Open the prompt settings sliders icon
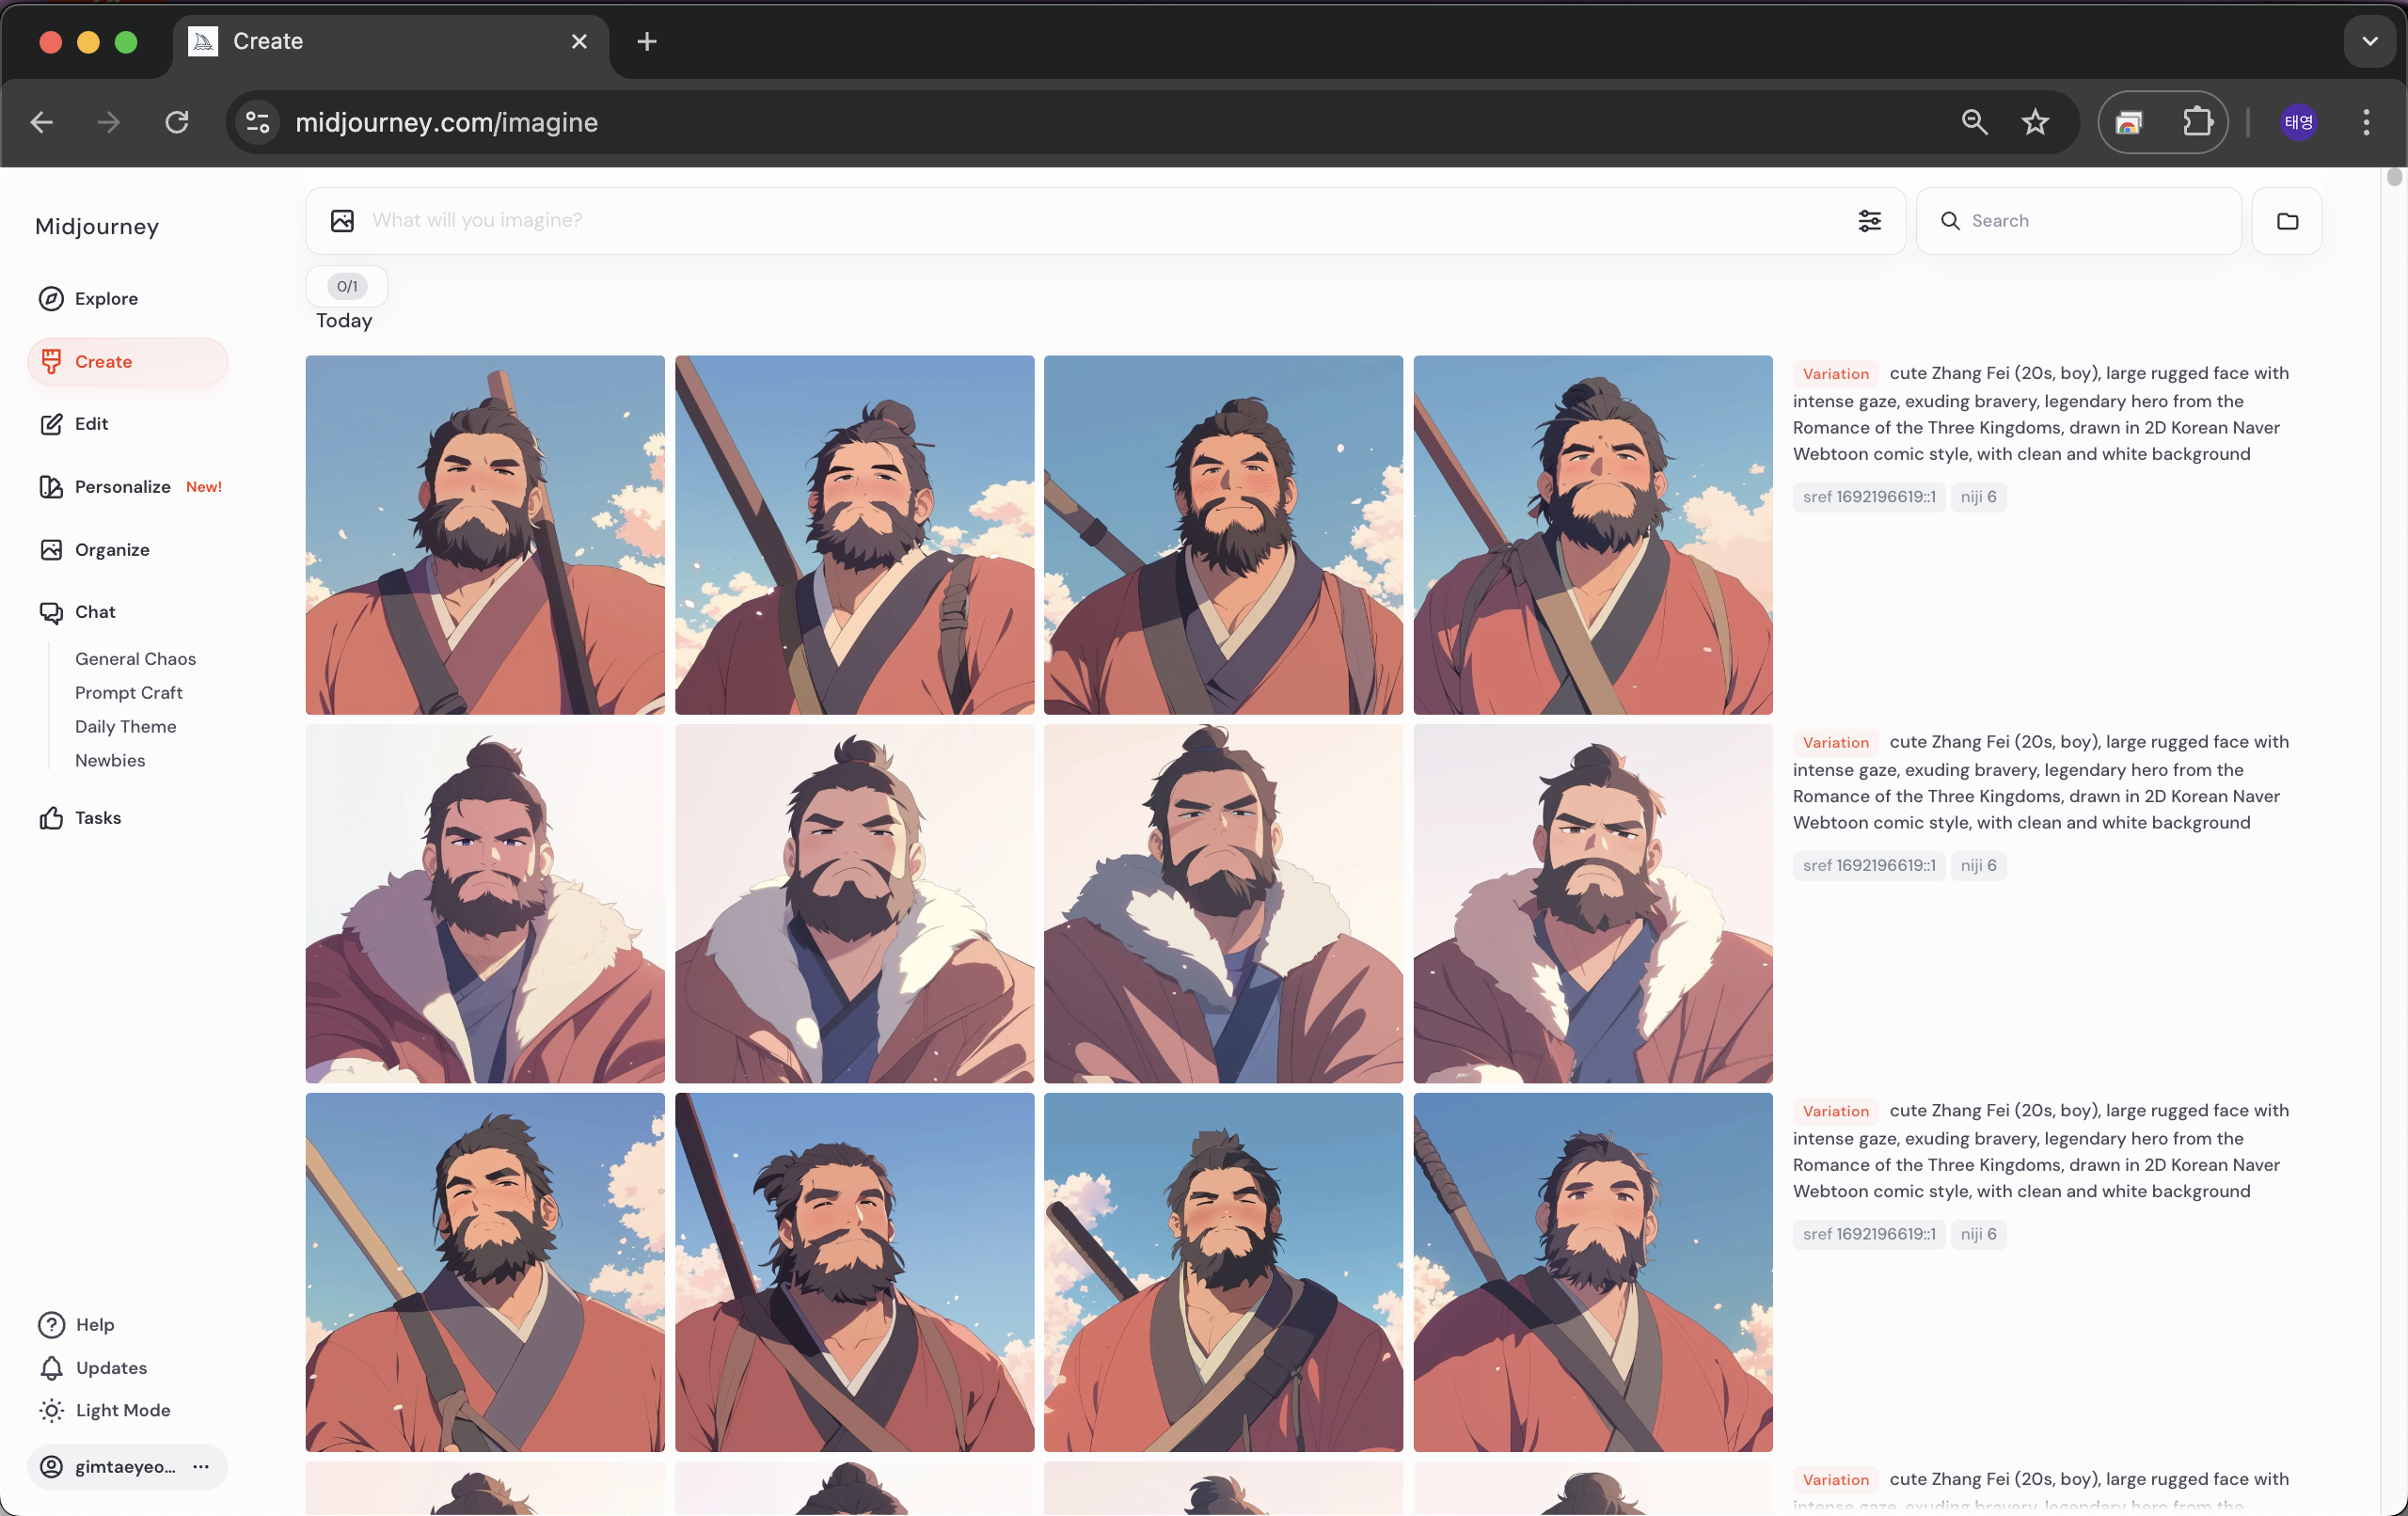The width and height of the screenshot is (2408, 1516). tap(1869, 221)
